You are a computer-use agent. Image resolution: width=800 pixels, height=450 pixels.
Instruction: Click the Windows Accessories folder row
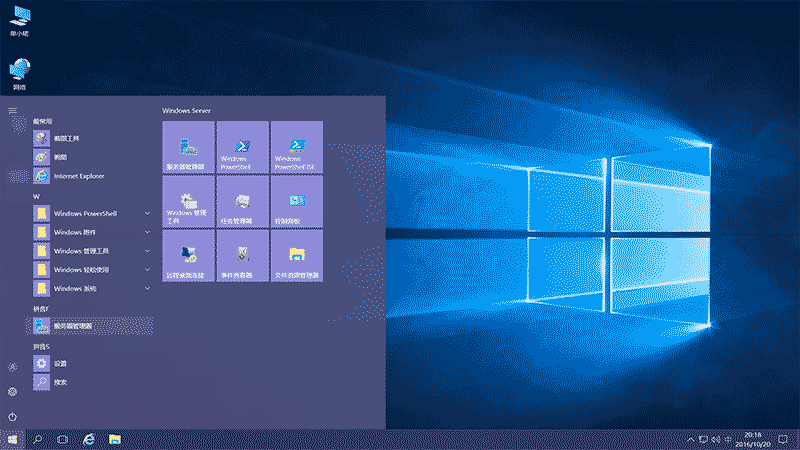[90, 232]
